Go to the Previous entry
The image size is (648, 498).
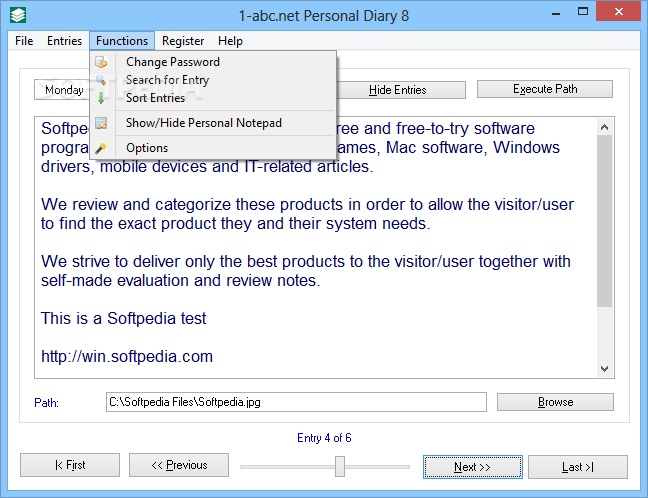point(179,465)
